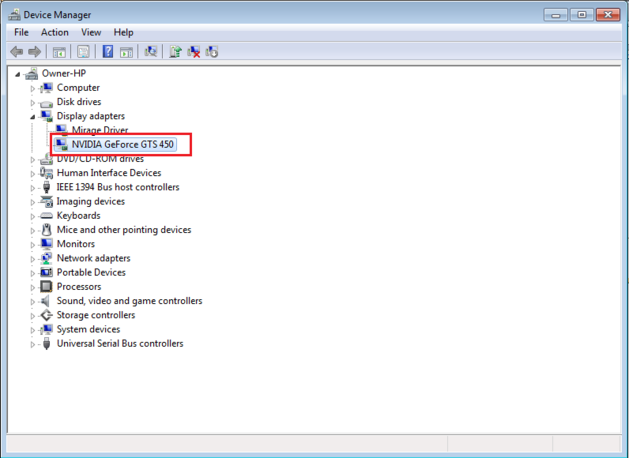Click the Forward arrow in the toolbar
This screenshot has width=629, height=458.
click(35, 52)
